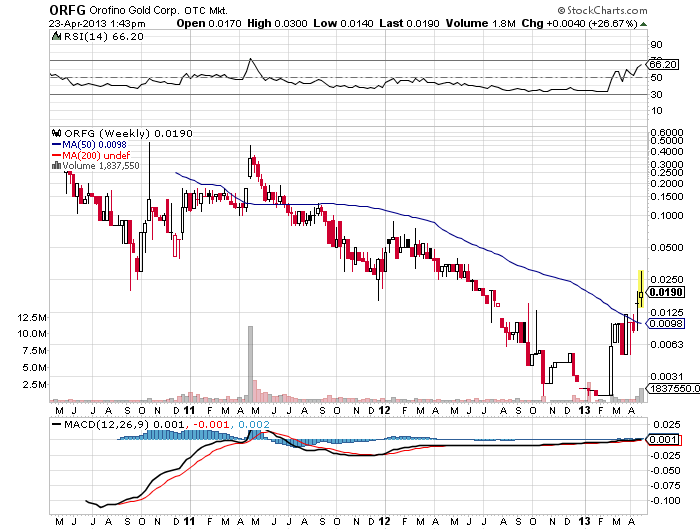The height and width of the screenshot is (530, 700).
Task: Click the 'Chg +0.0040 (+26.67%)' value
Action: click(579, 23)
